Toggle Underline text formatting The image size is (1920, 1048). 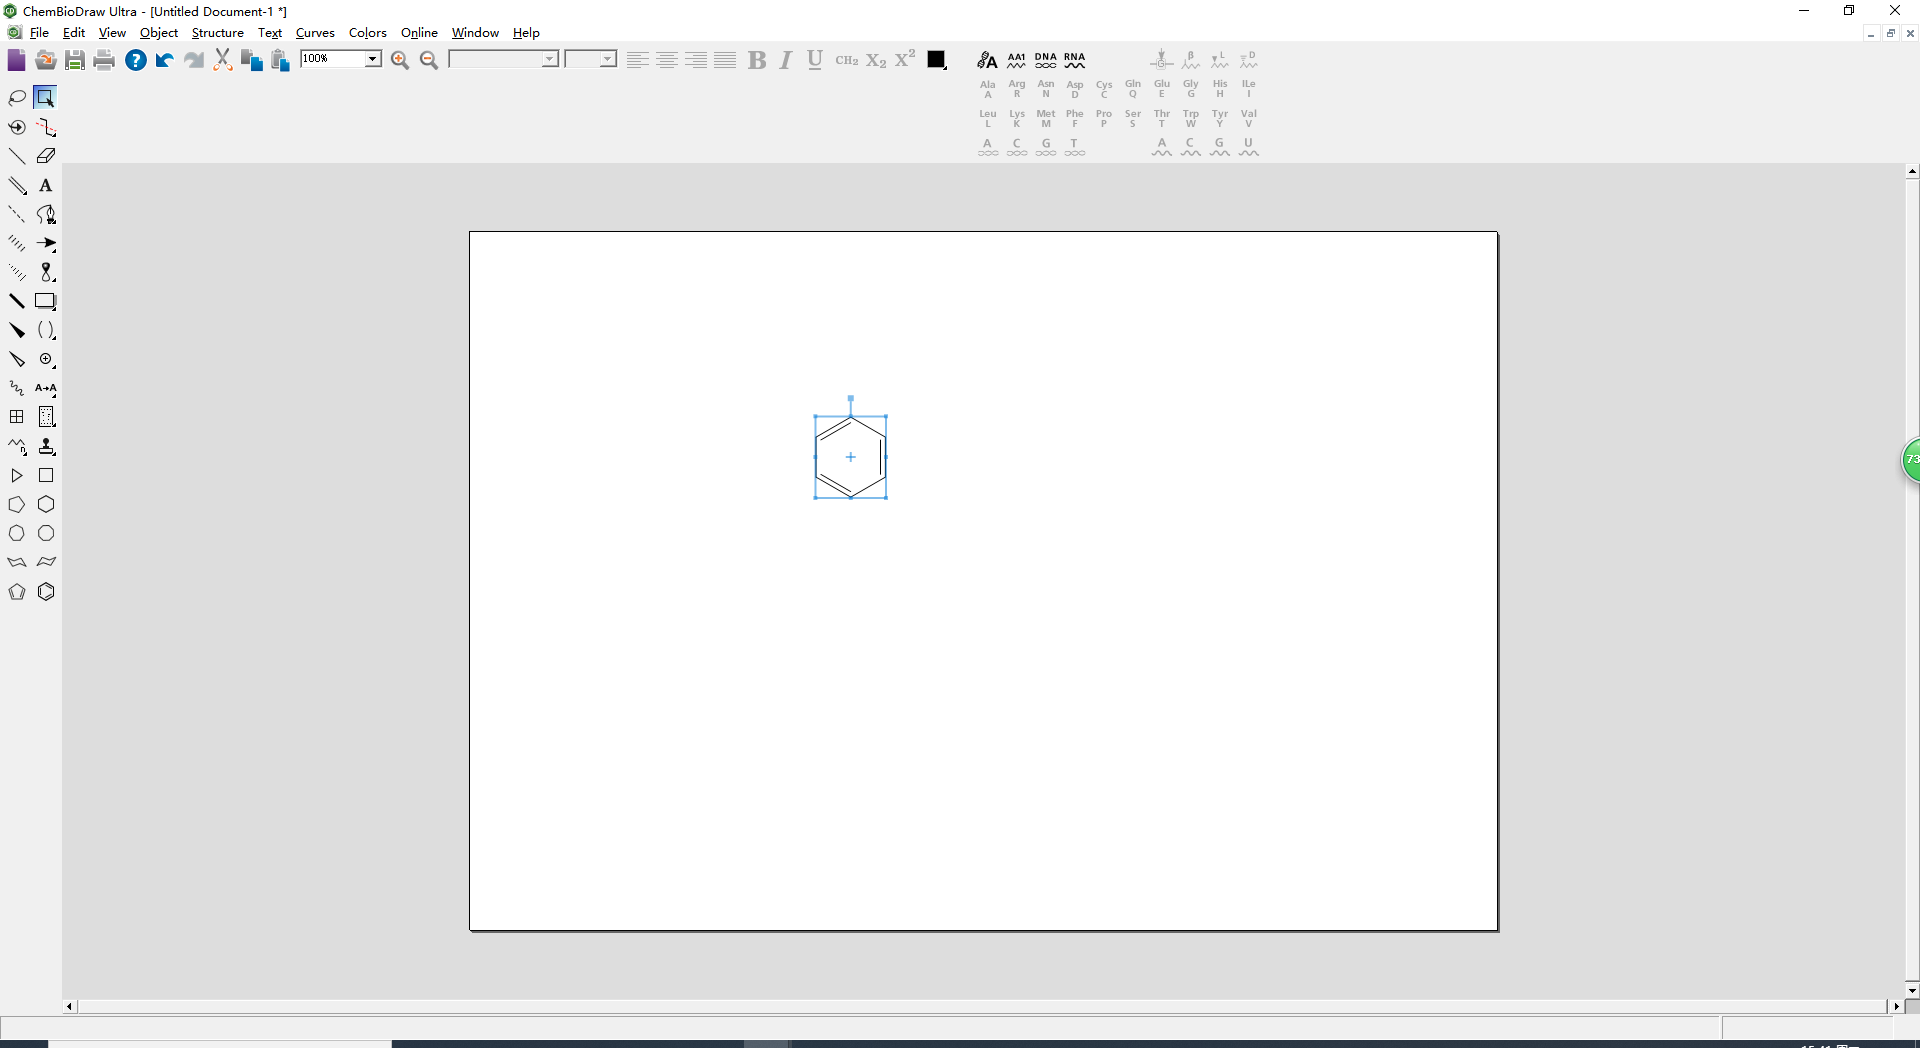[x=815, y=60]
